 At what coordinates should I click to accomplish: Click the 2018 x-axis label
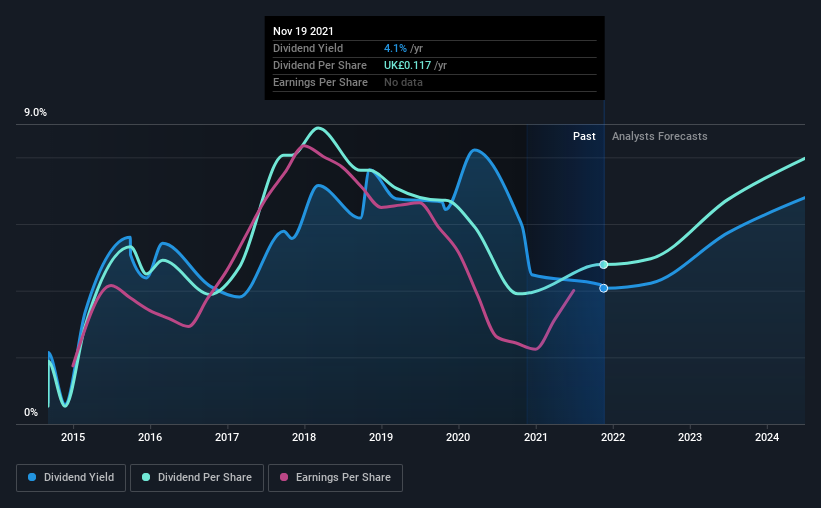coord(304,437)
